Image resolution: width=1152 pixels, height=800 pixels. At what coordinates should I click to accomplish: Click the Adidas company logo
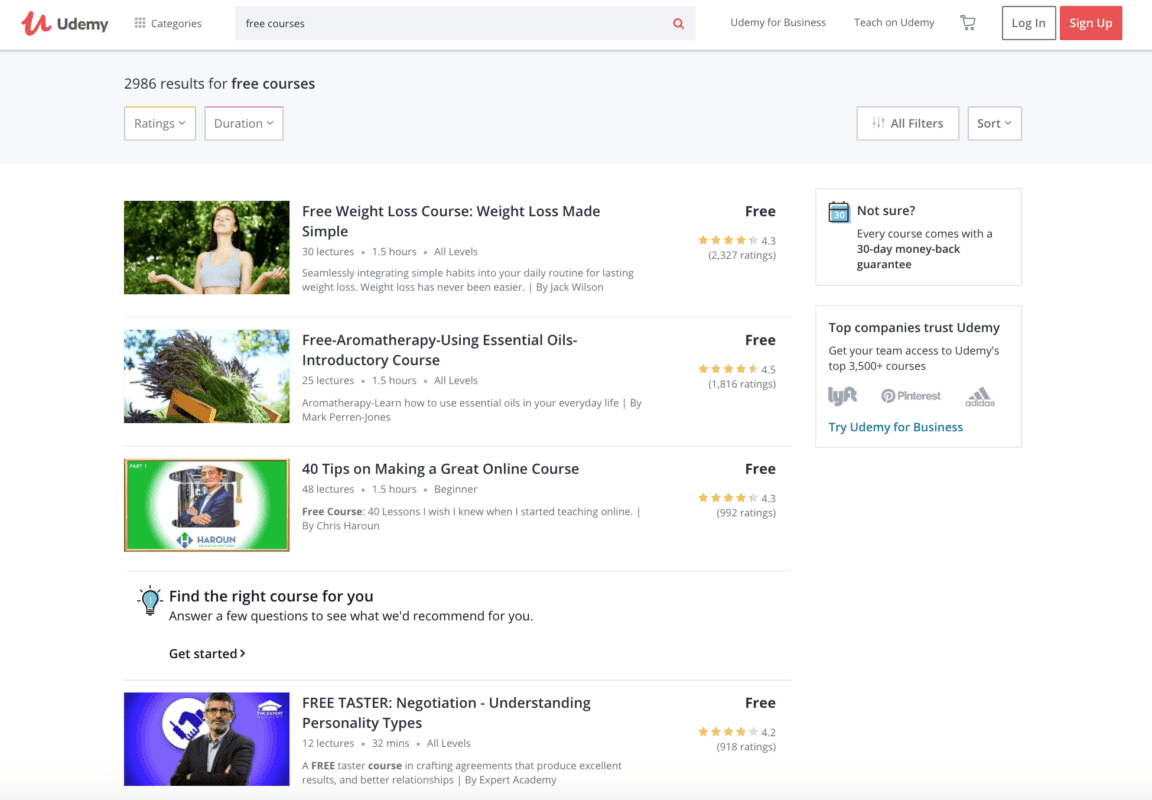(x=980, y=397)
